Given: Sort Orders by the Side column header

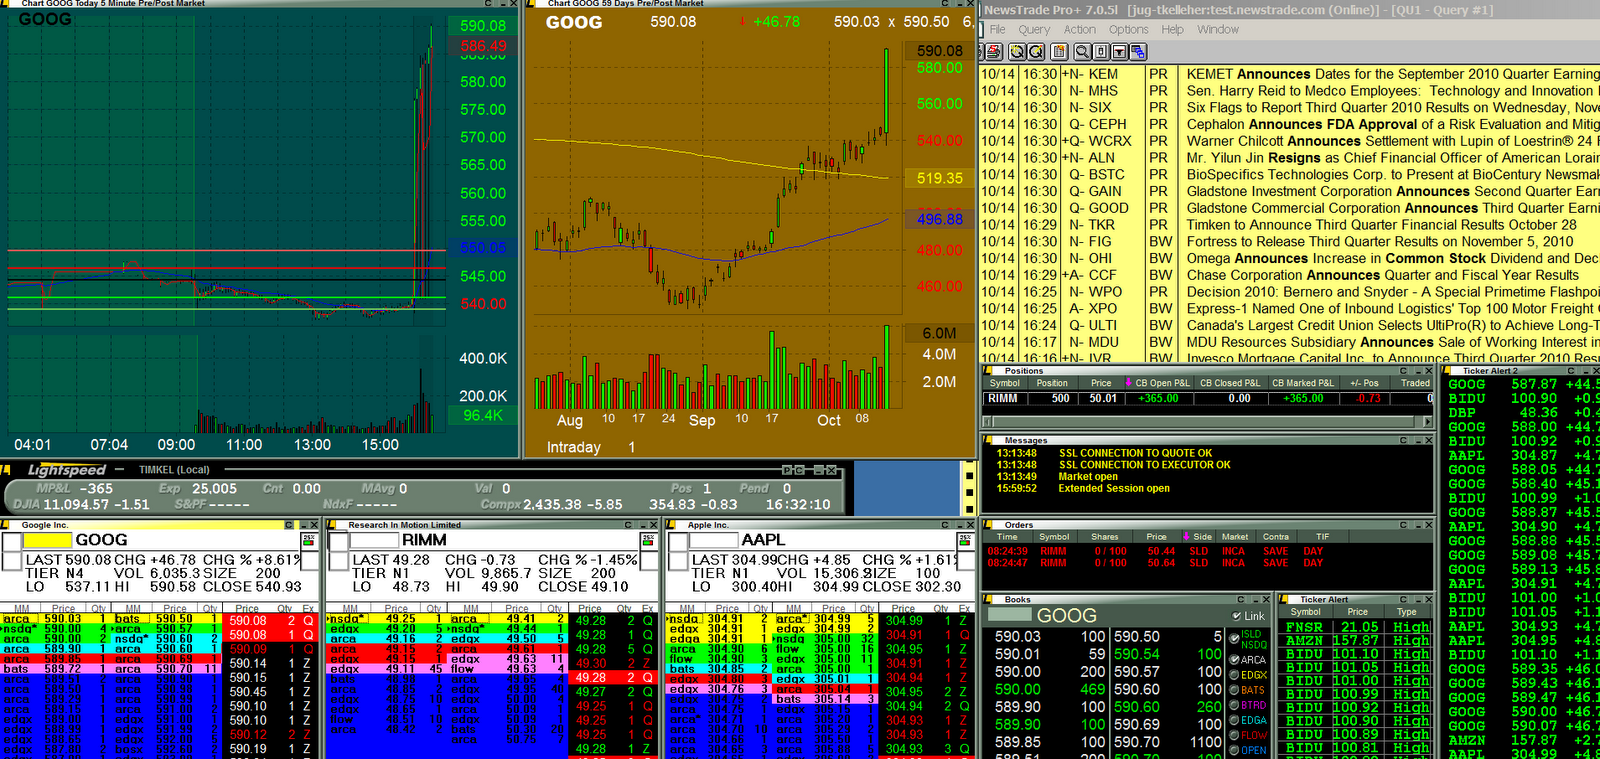Looking at the screenshot, I should click(1199, 537).
